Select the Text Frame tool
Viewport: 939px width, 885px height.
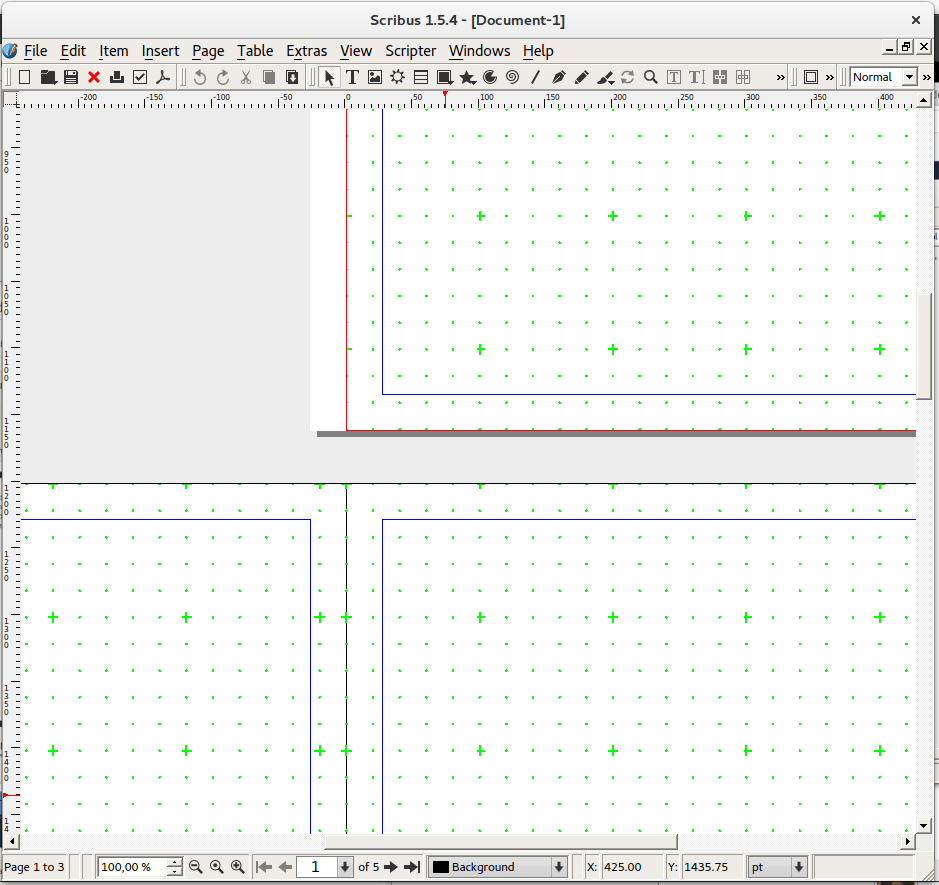352,77
